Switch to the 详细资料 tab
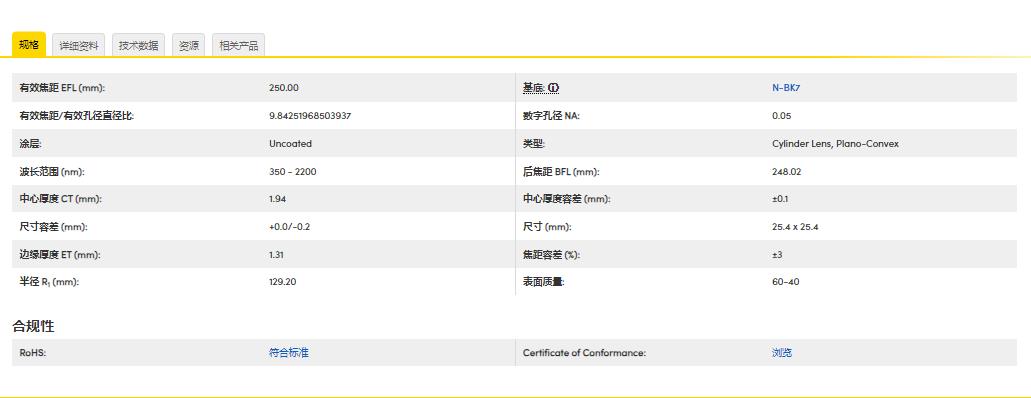 pyautogui.click(x=79, y=45)
